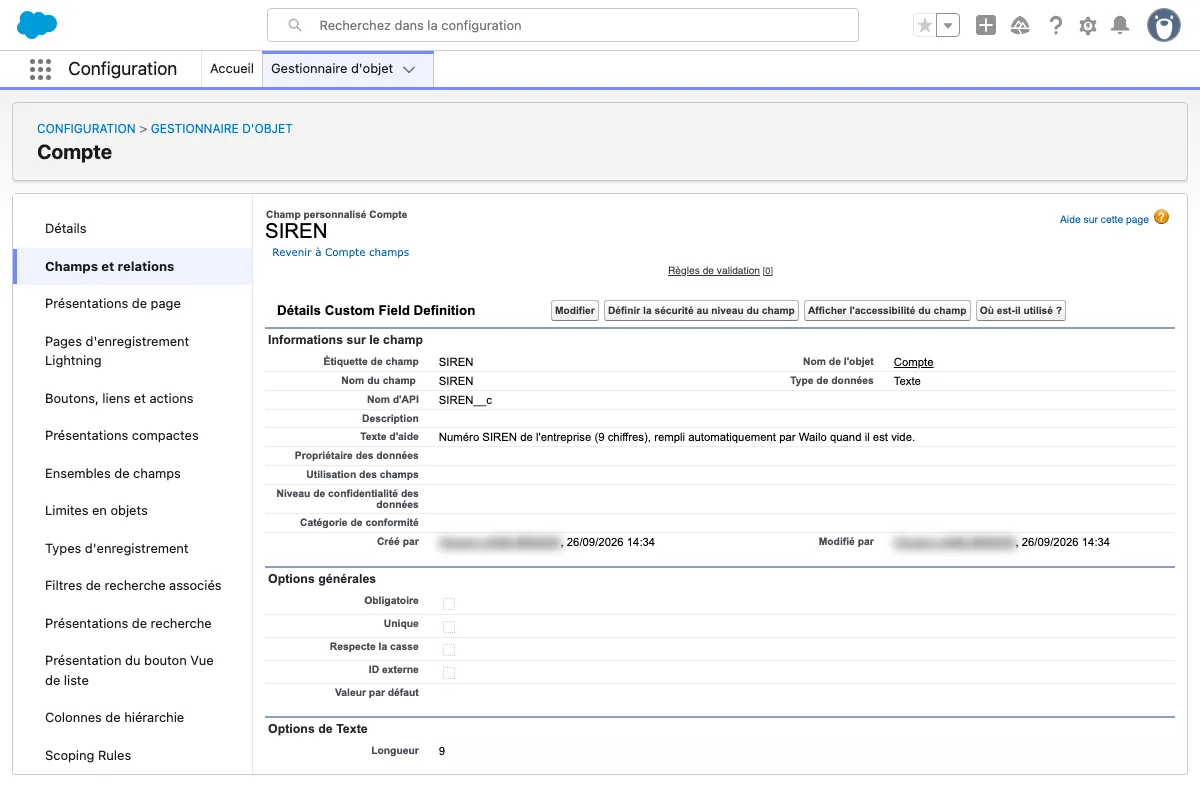The width and height of the screenshot is (1200, 787).
Task: Click the Où est-il utilisé ? button
Action: (1021, 311)
